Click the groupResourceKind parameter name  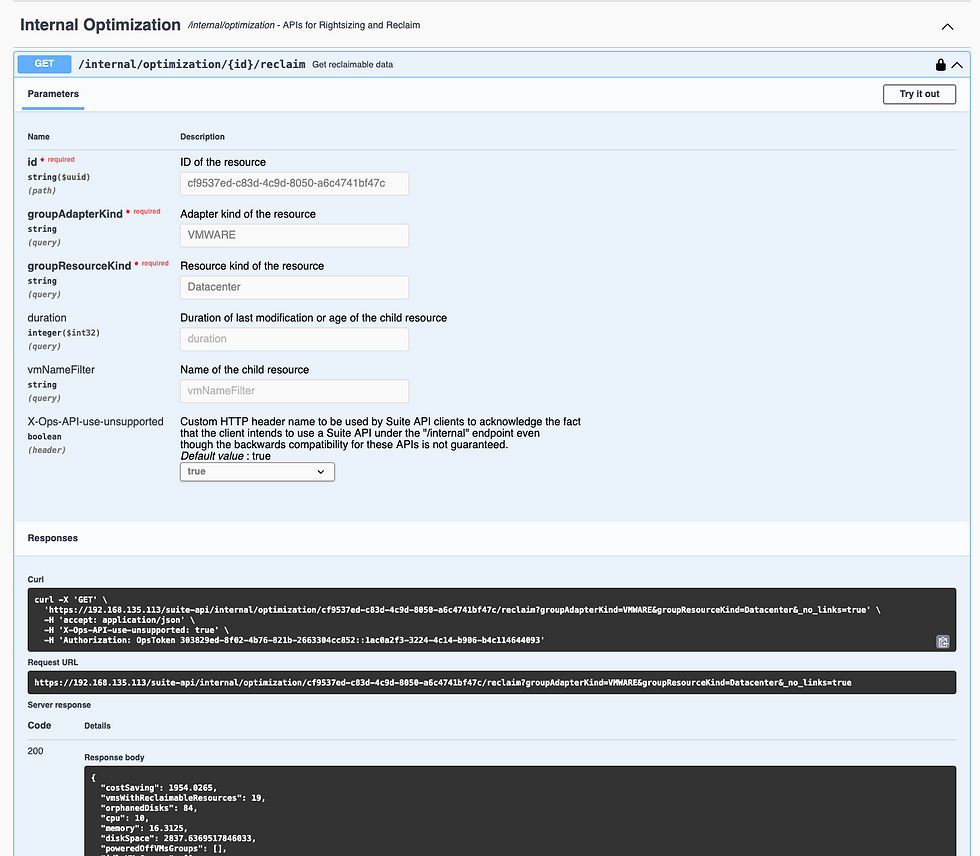79,266
